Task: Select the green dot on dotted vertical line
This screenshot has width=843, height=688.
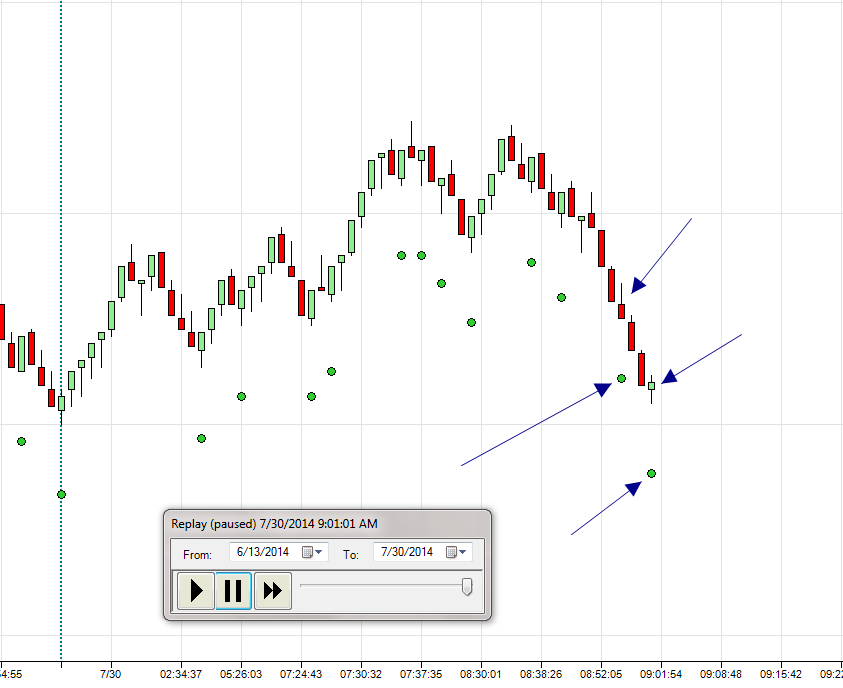Action: pos(61,494)
